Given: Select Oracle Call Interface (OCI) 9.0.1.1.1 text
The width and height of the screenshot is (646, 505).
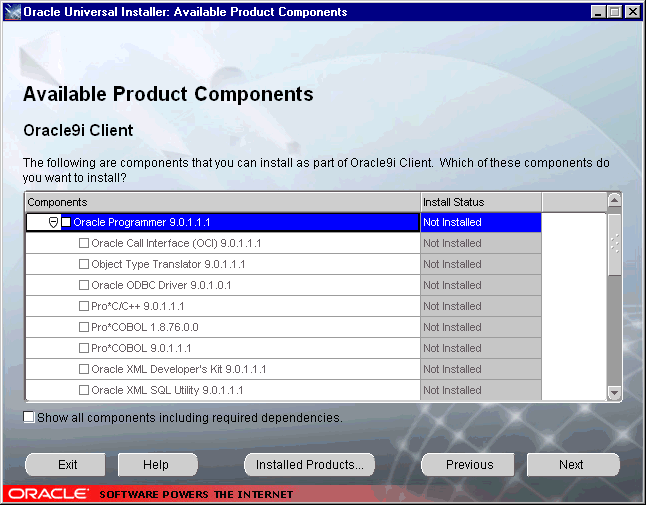Looking at the screenshot, I should pos(176,243).
